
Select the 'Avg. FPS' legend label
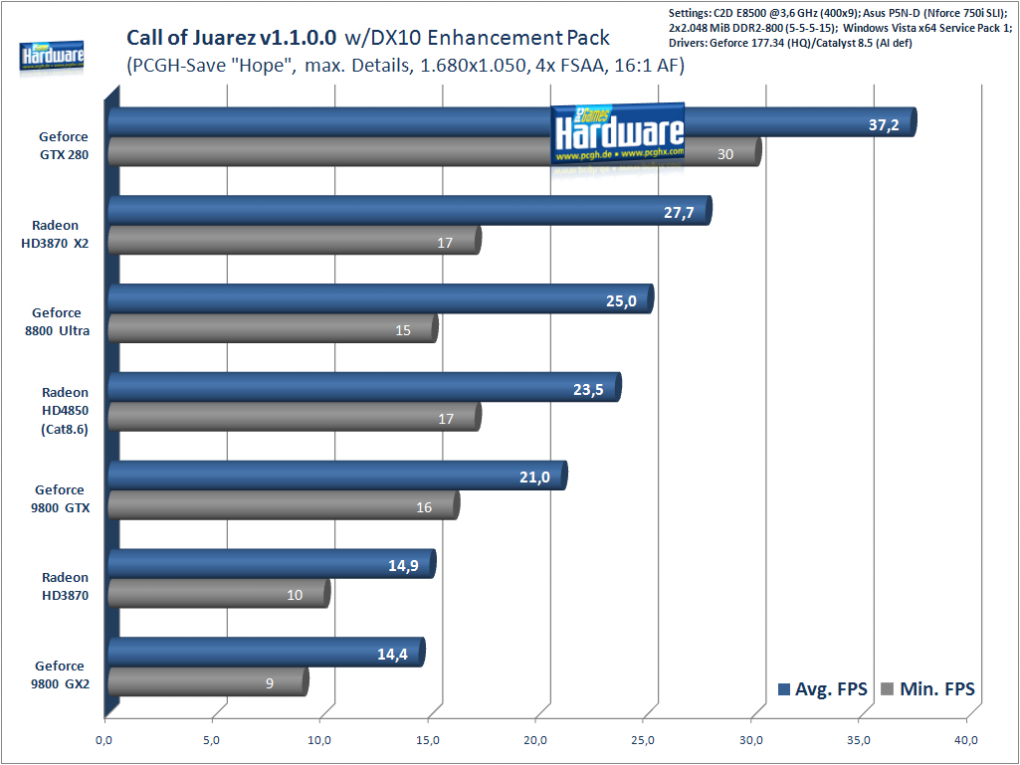831,689
